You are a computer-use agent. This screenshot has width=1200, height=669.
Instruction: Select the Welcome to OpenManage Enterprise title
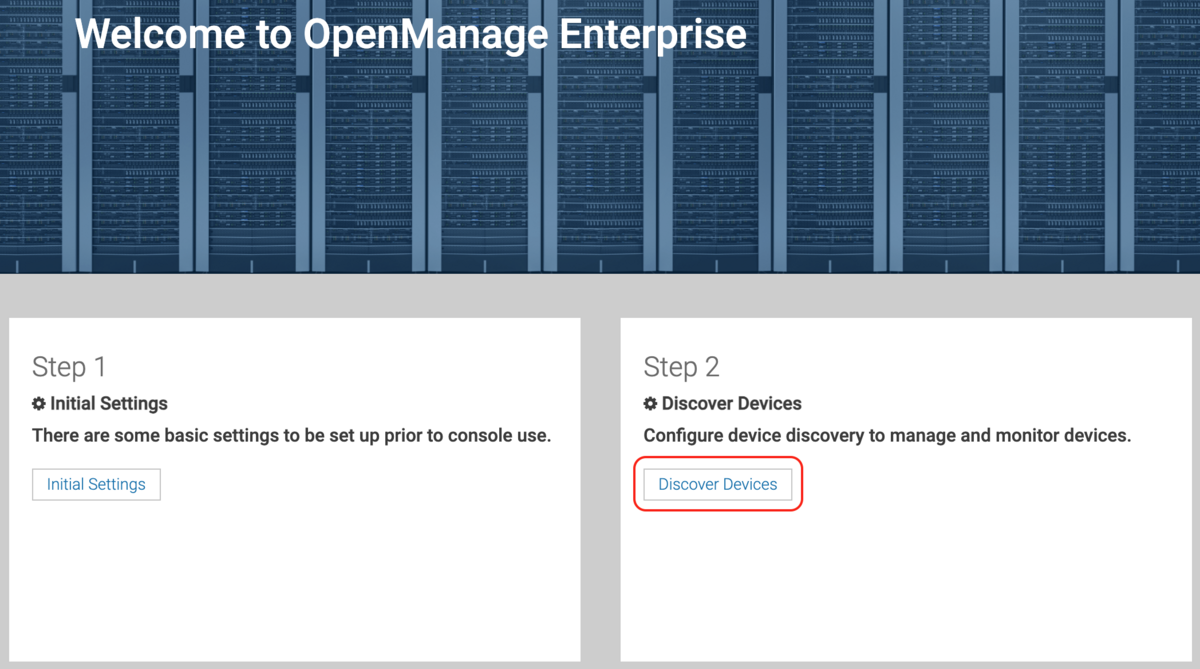pyautogui.click(x=411, y=34)
